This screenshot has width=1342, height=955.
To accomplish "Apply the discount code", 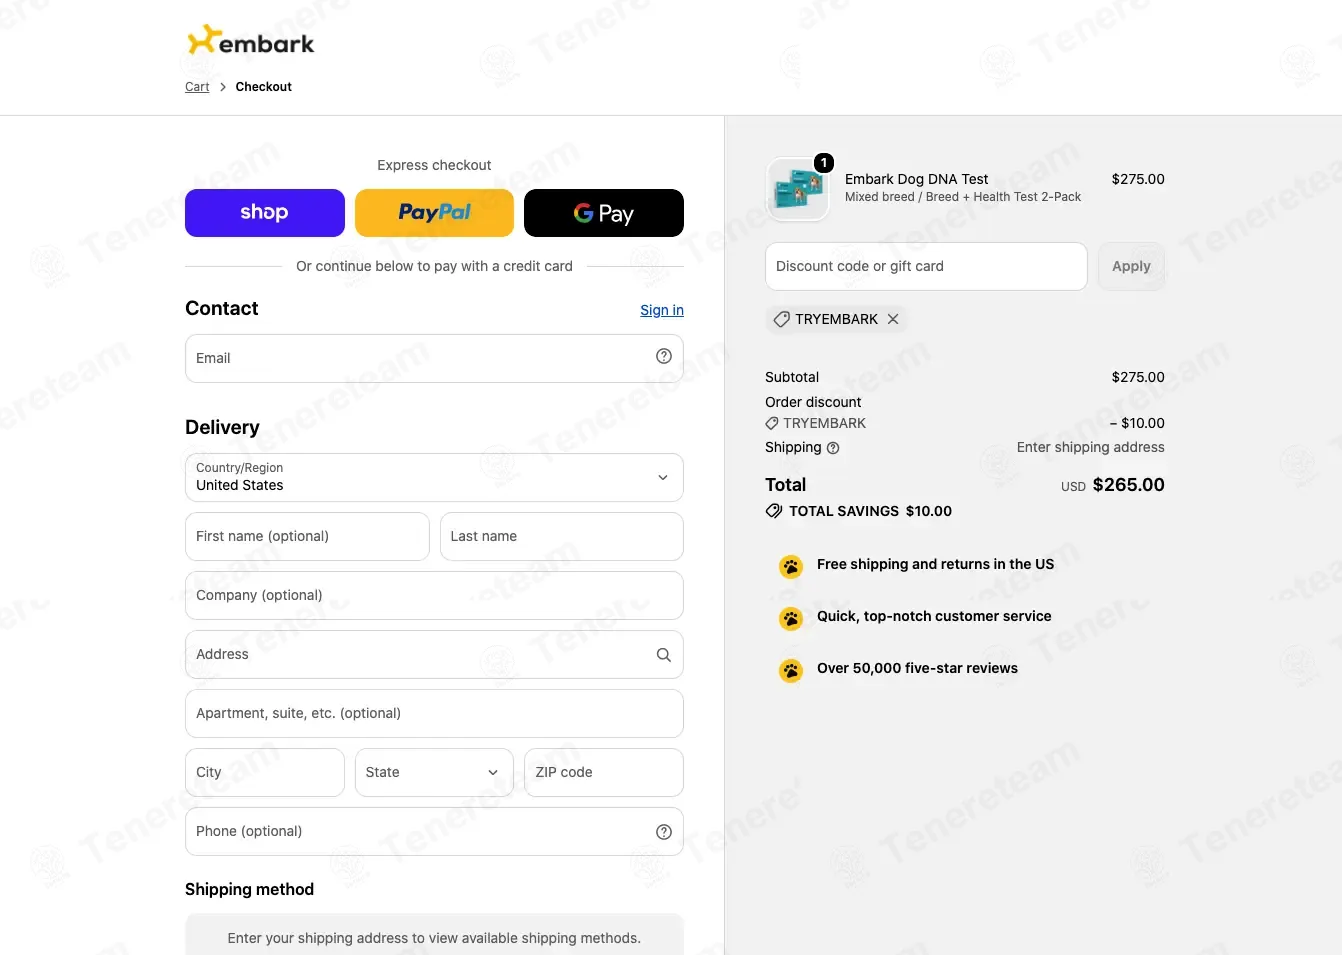I will tap(1132, 266).
